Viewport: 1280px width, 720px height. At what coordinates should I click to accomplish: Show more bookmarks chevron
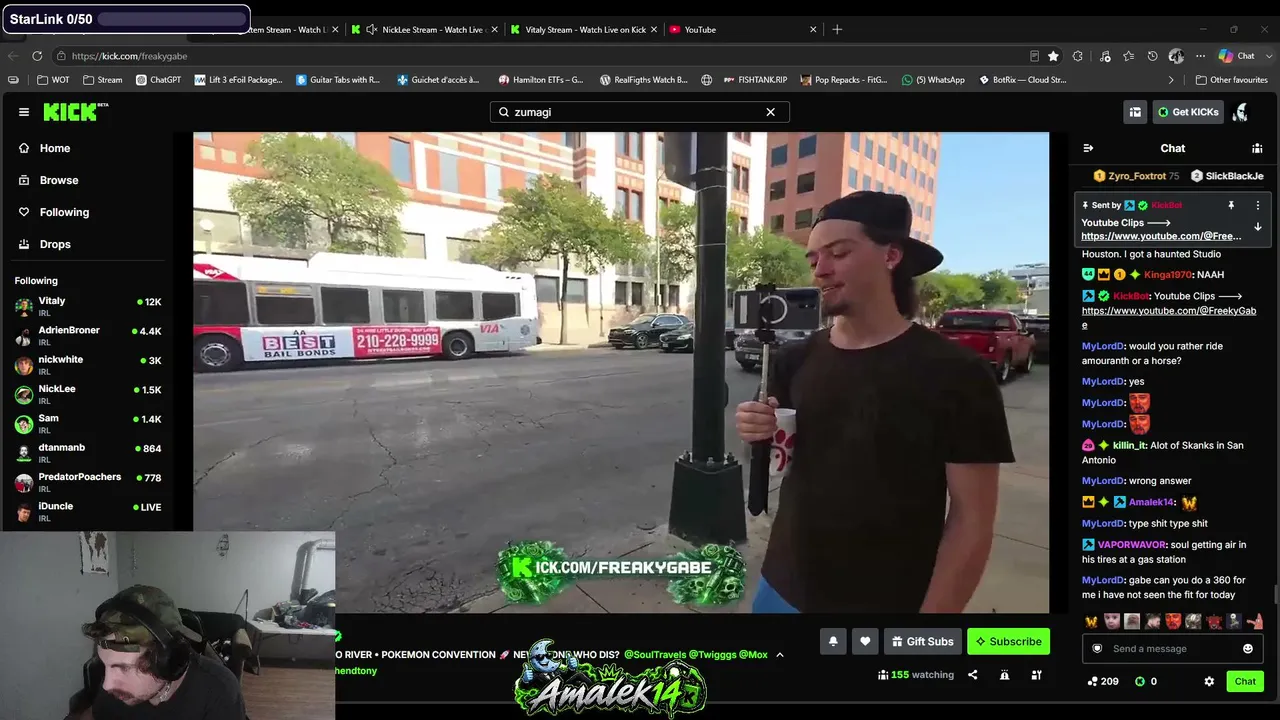(1171, 80)
